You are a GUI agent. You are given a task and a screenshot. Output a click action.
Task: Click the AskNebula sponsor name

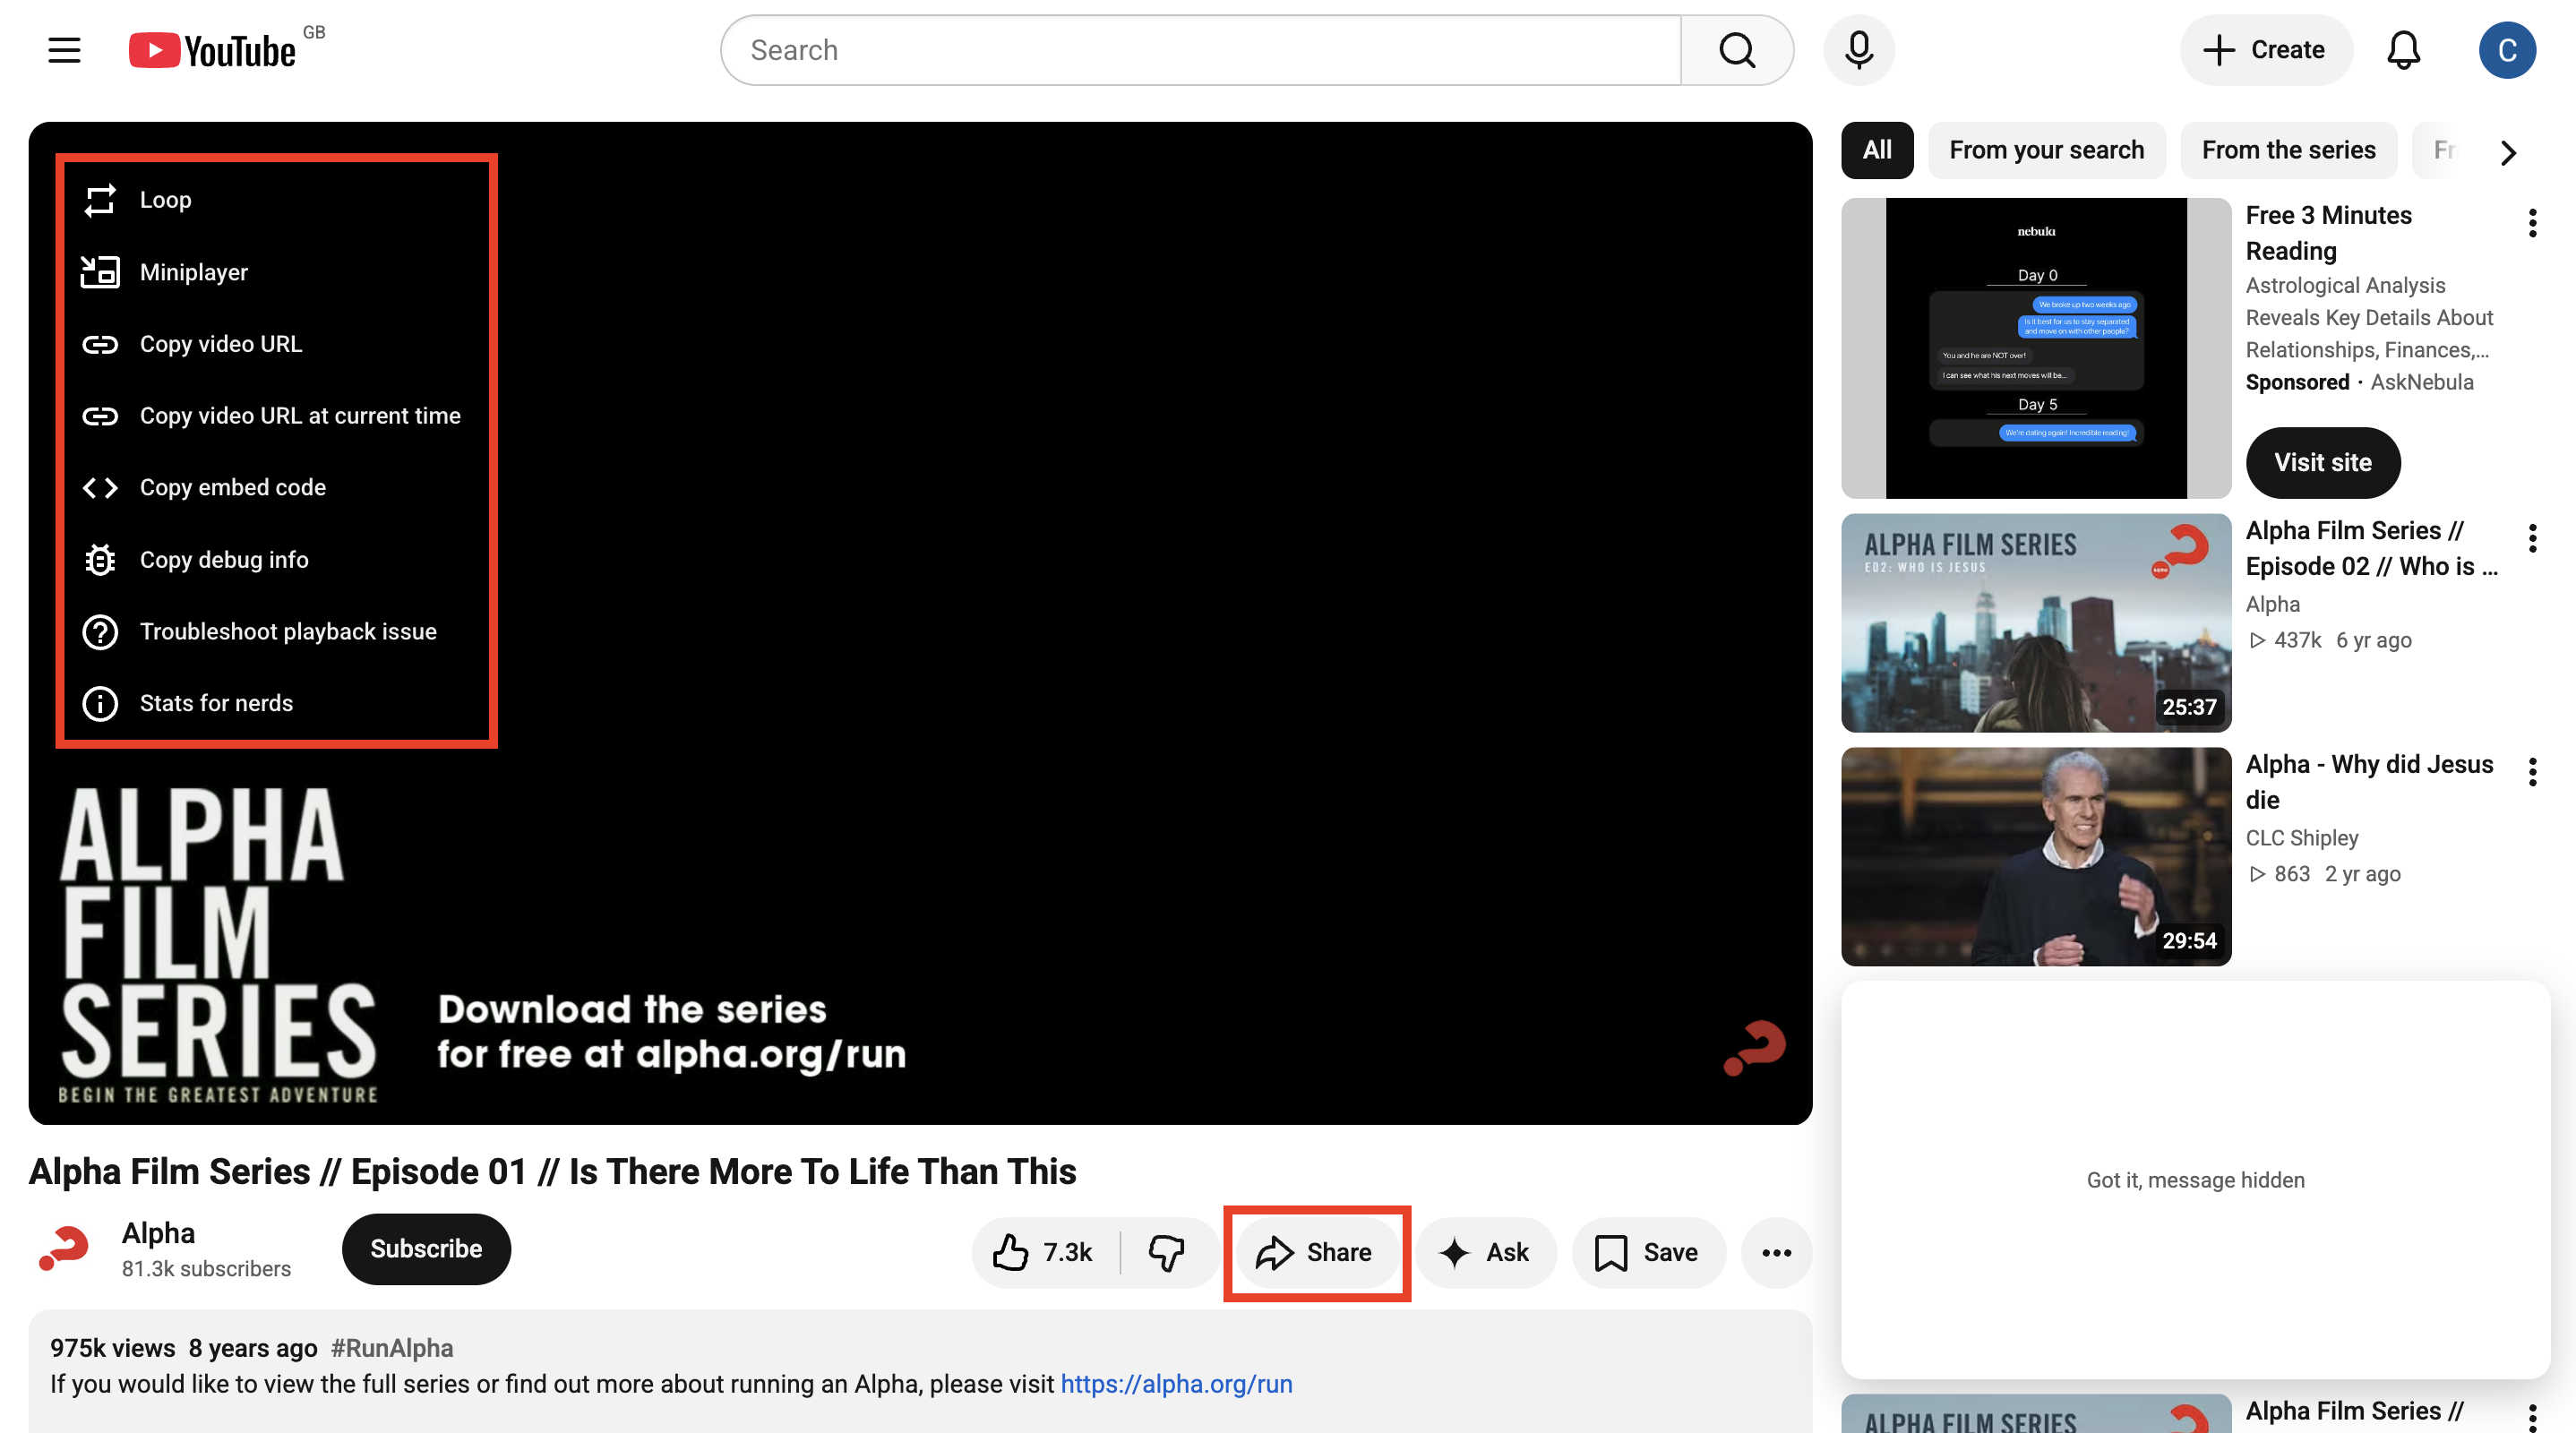2421,382
